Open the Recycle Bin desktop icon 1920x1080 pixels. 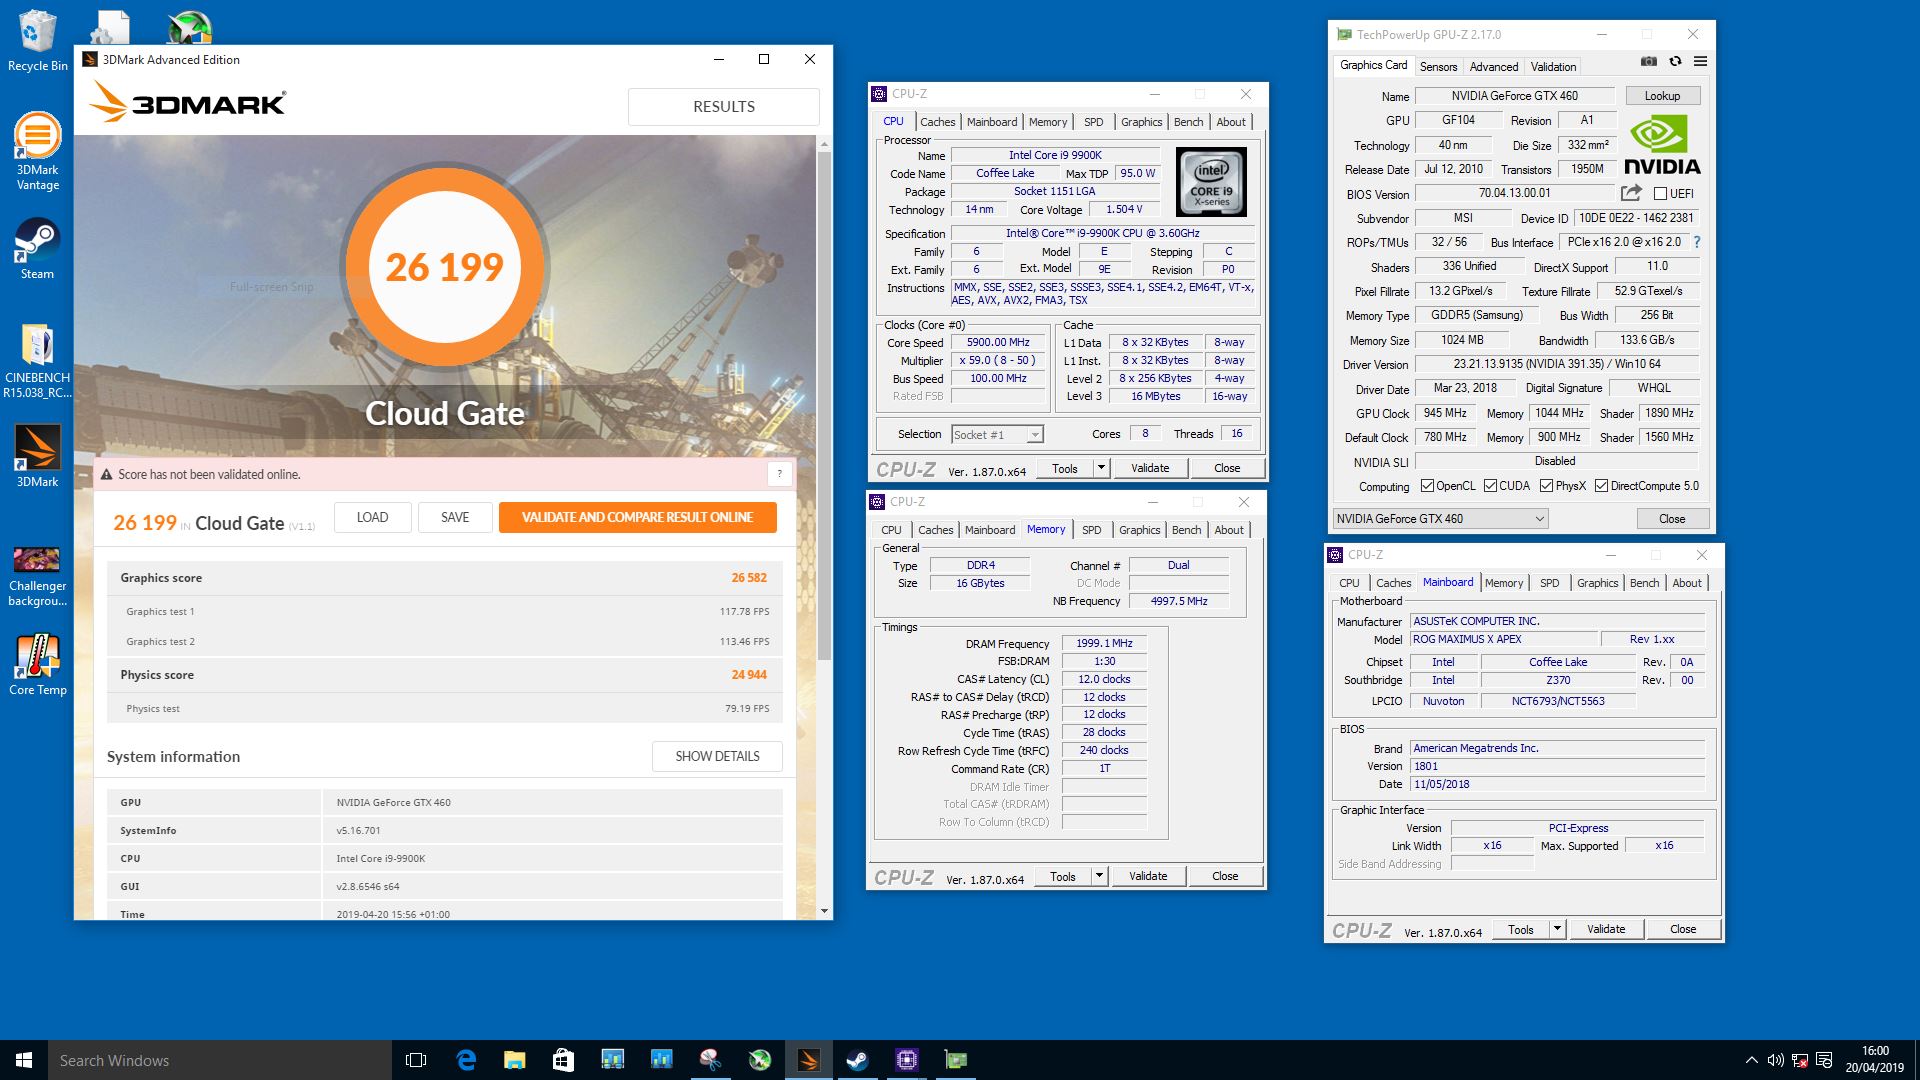click(x=37, y=41)
